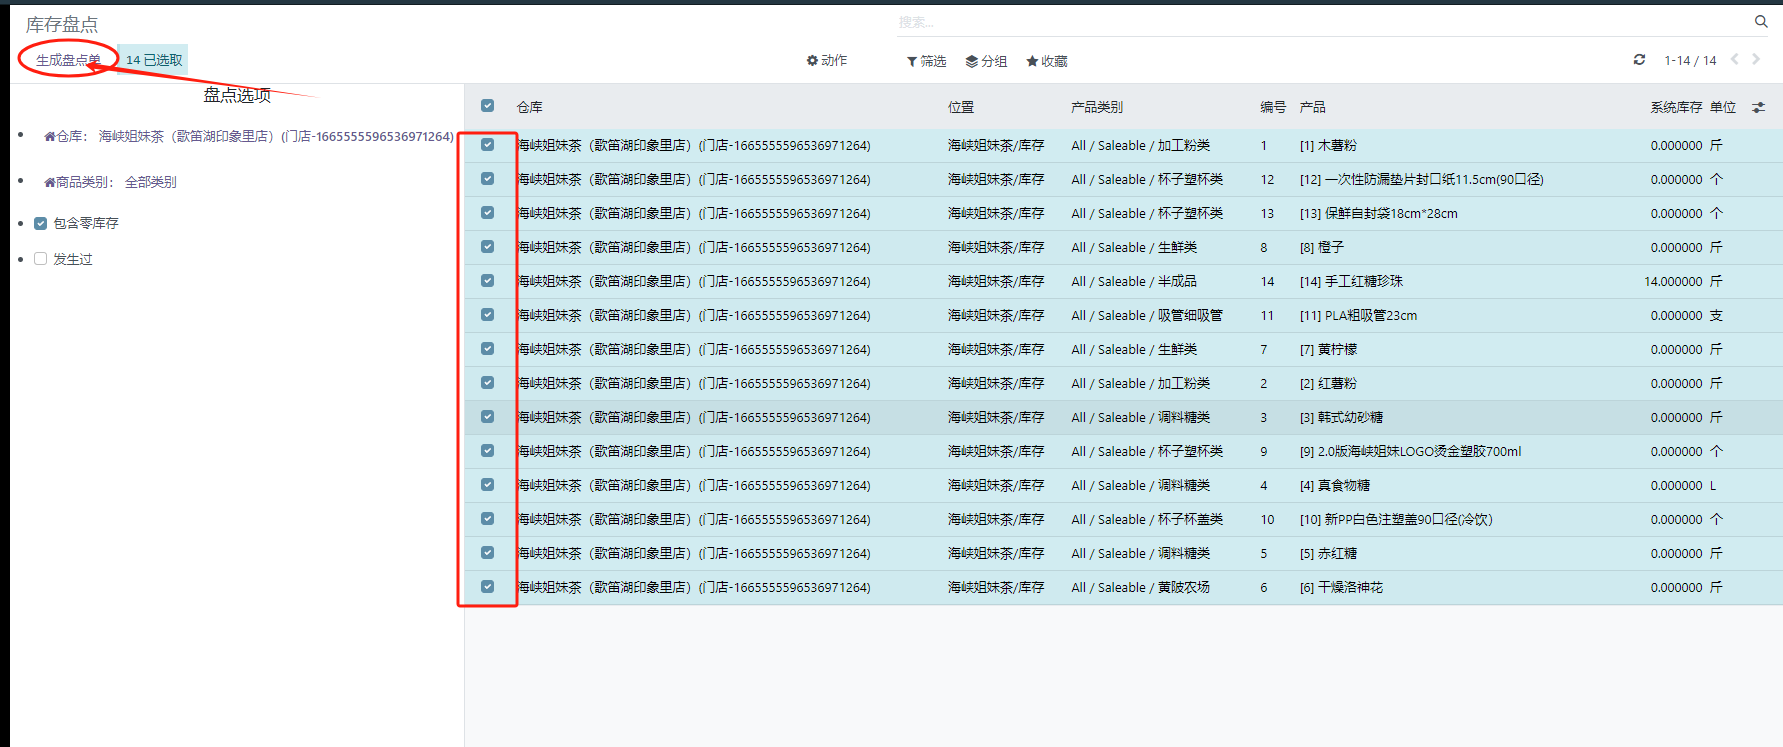This screenshot has height=747, width=1783.
Task: Toggle the 包含零库存 checkbox
Action: tap(41, 224)
